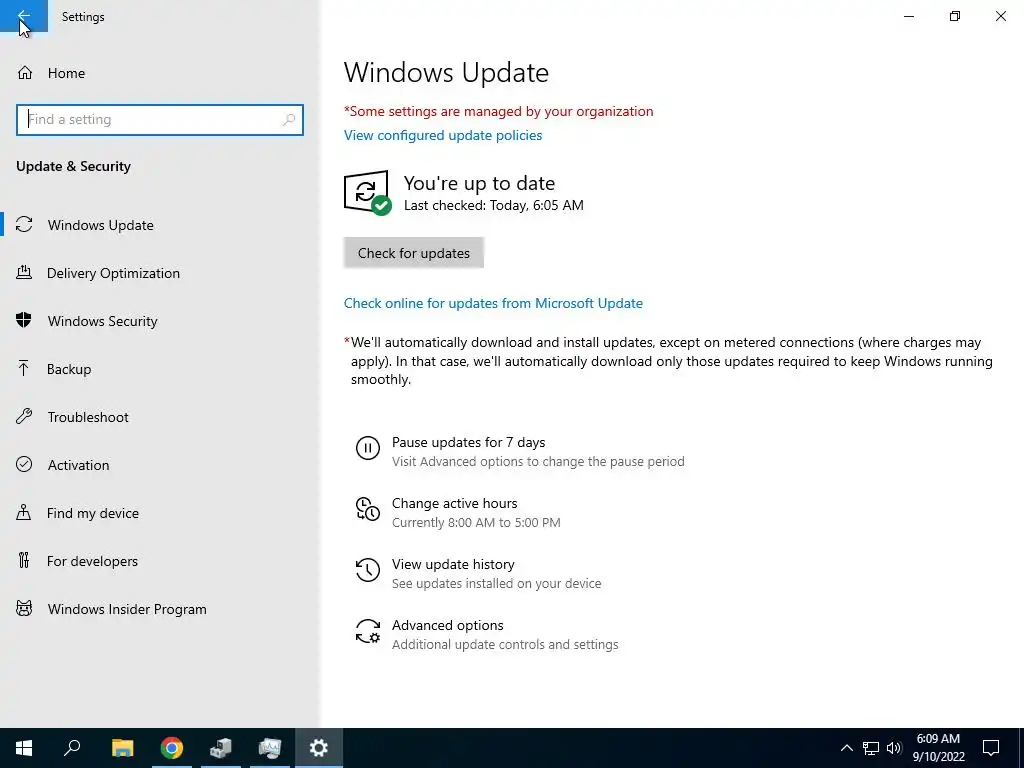Open Server Manager taskbar icon
The height and width of the screenshot is (768, 1024).
221,748
